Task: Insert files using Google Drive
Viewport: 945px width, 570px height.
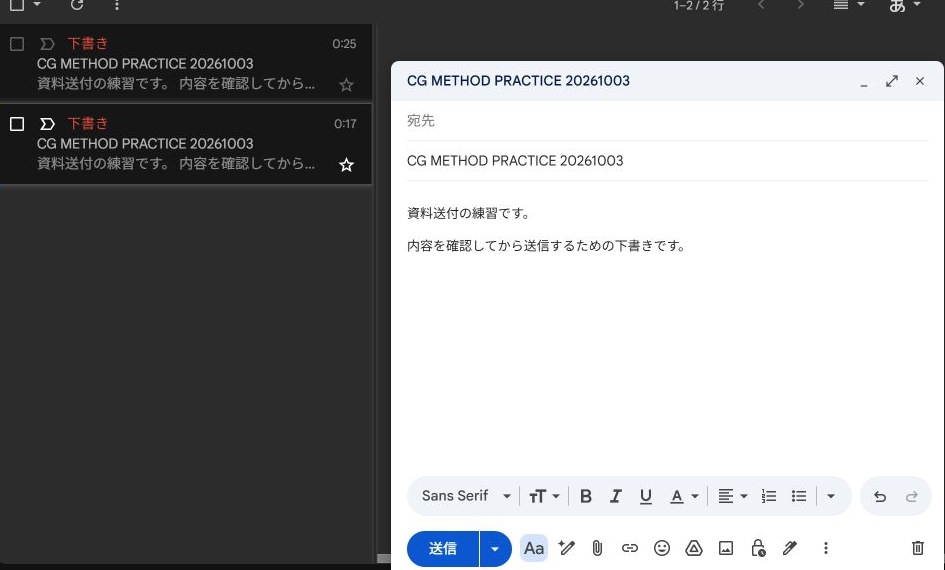Action: pos(694,548)
